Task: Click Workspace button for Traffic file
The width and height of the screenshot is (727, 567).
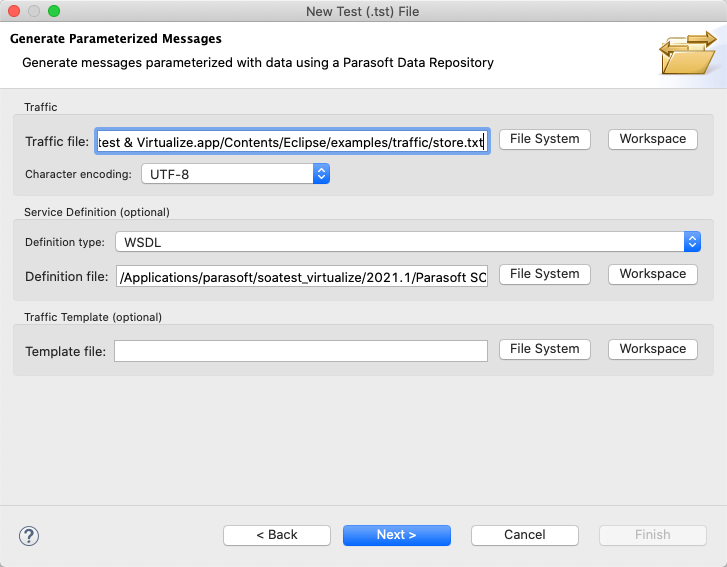Action: click(x=653, y=139)
